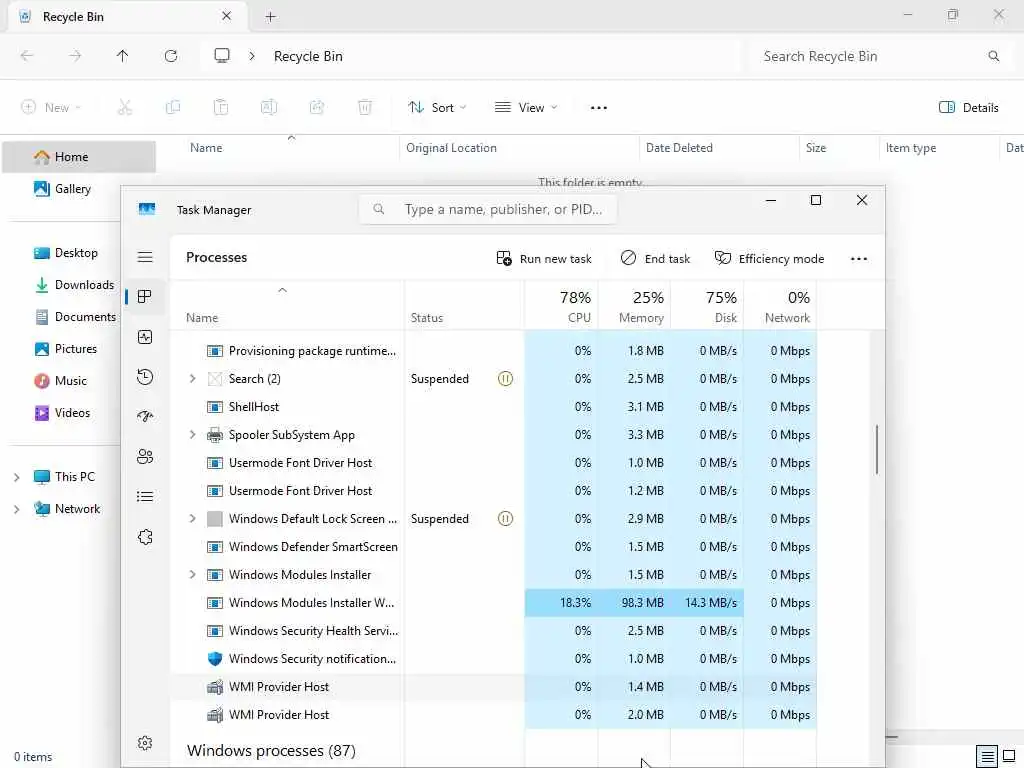Click the Recycle Bin tab

click(x=127, y=17)
